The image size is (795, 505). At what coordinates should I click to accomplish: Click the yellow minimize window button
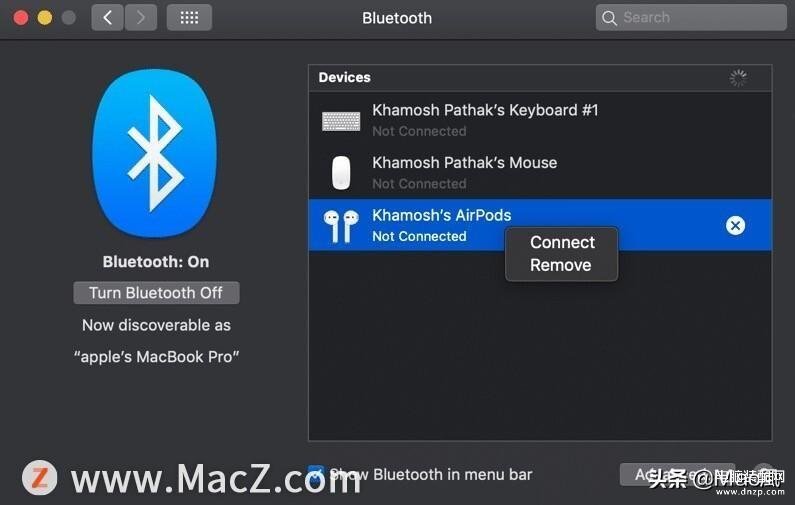tap(45, 18)
